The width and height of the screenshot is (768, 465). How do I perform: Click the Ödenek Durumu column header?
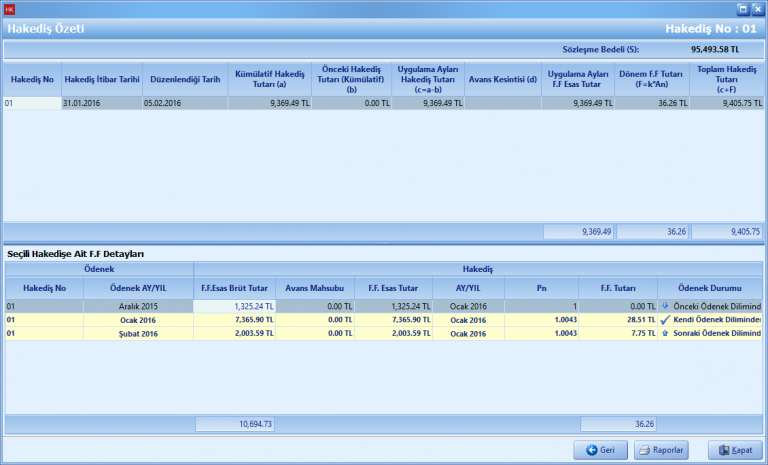point(709,288)
